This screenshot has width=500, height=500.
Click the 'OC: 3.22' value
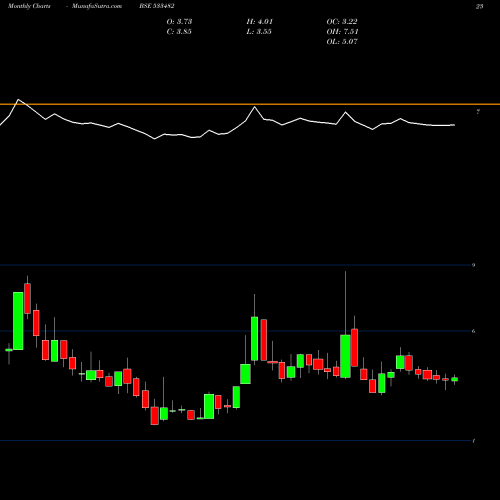(342, 22)
